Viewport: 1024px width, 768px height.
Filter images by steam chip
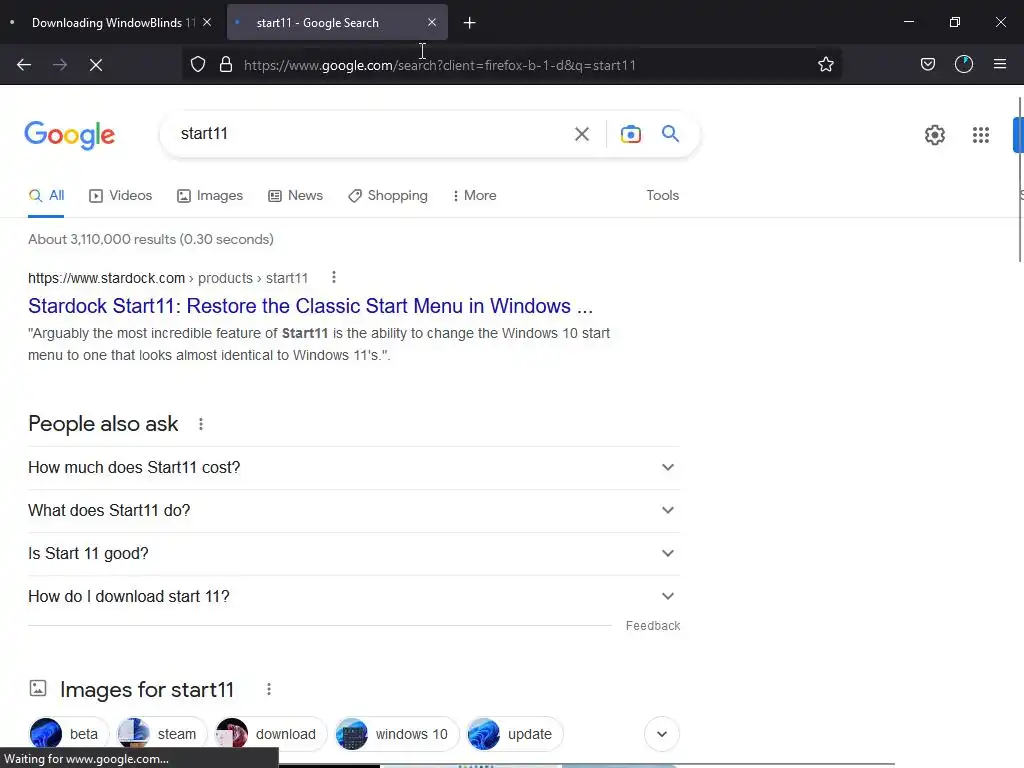pos(161,734)
